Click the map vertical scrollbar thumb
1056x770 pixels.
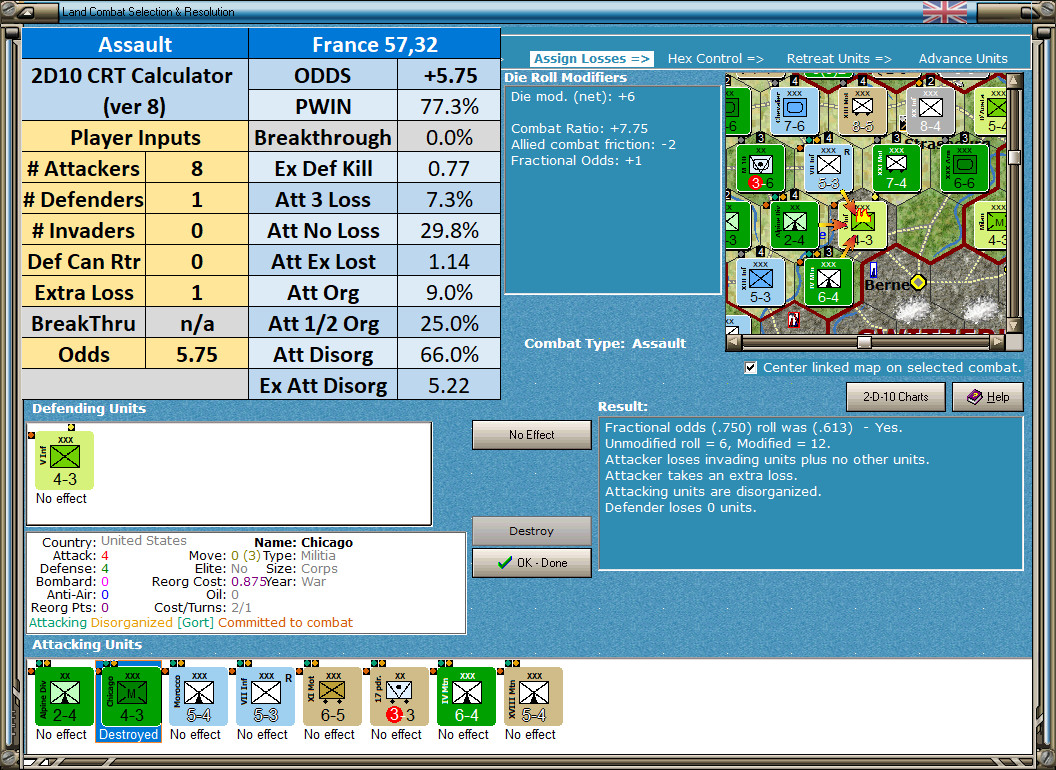pos(1014,157)
